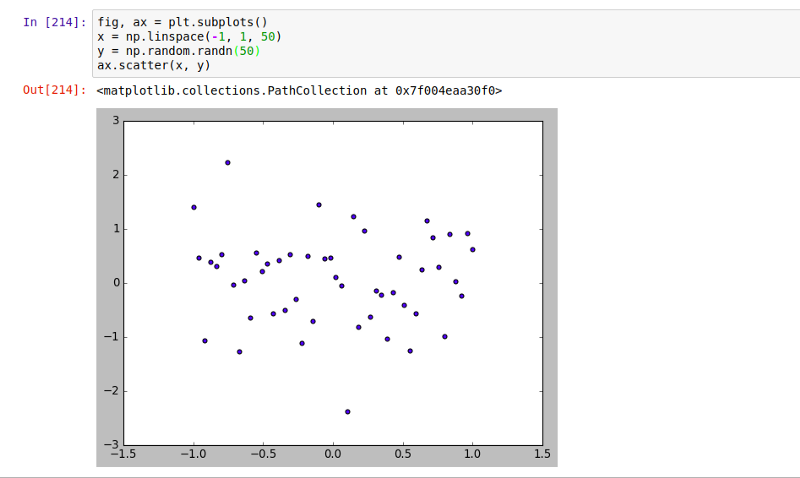800x478 pixels.
Task: Click the line 'x = np.linspace(-1, 1, 50)'
Action: point(190,37)
